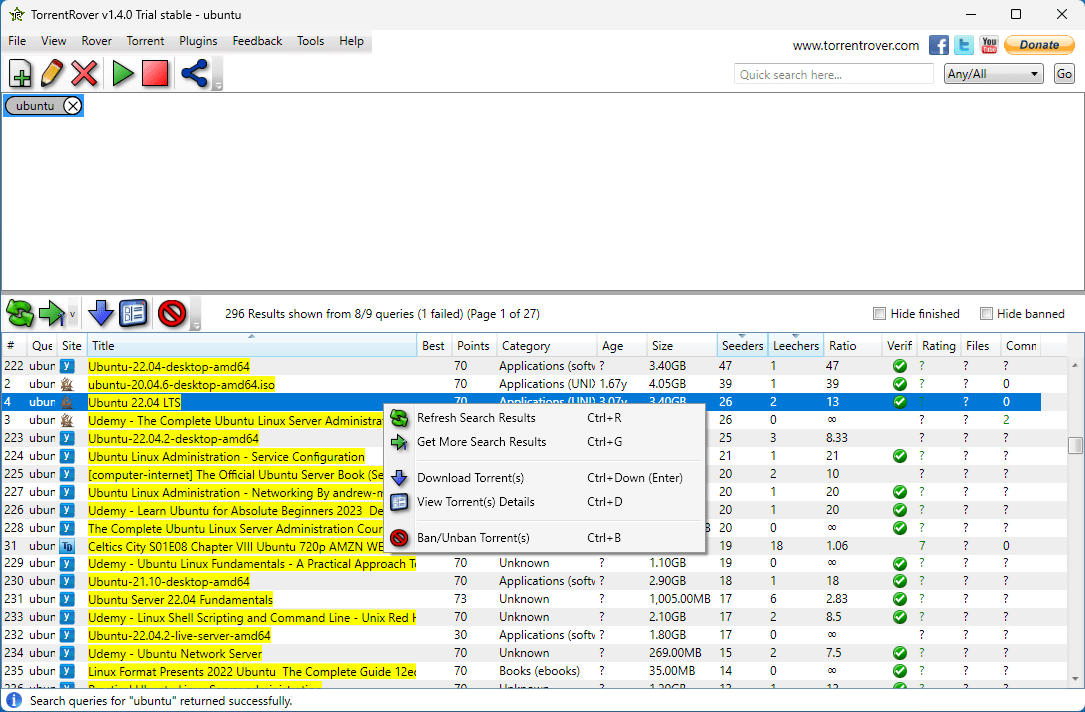The width and height of the screenshot is (1085, 712).
Task: Click the get more results arrow icon
Action: pyautogui.click(x=52, y=313)
